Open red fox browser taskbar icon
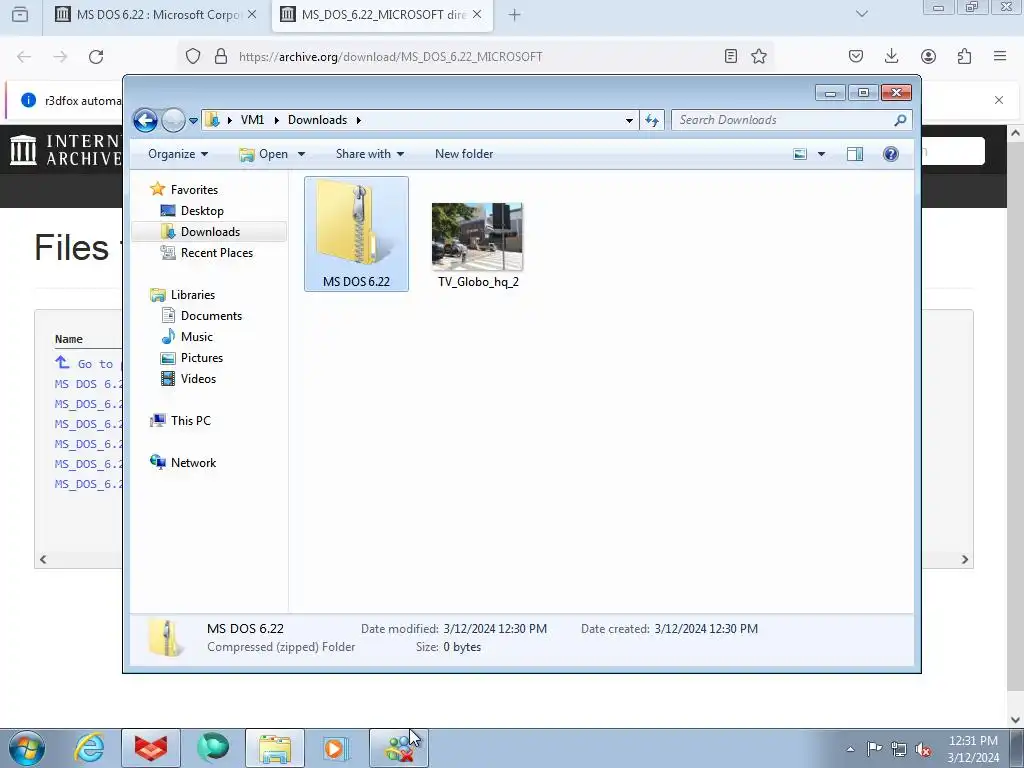 click(151, 748)
